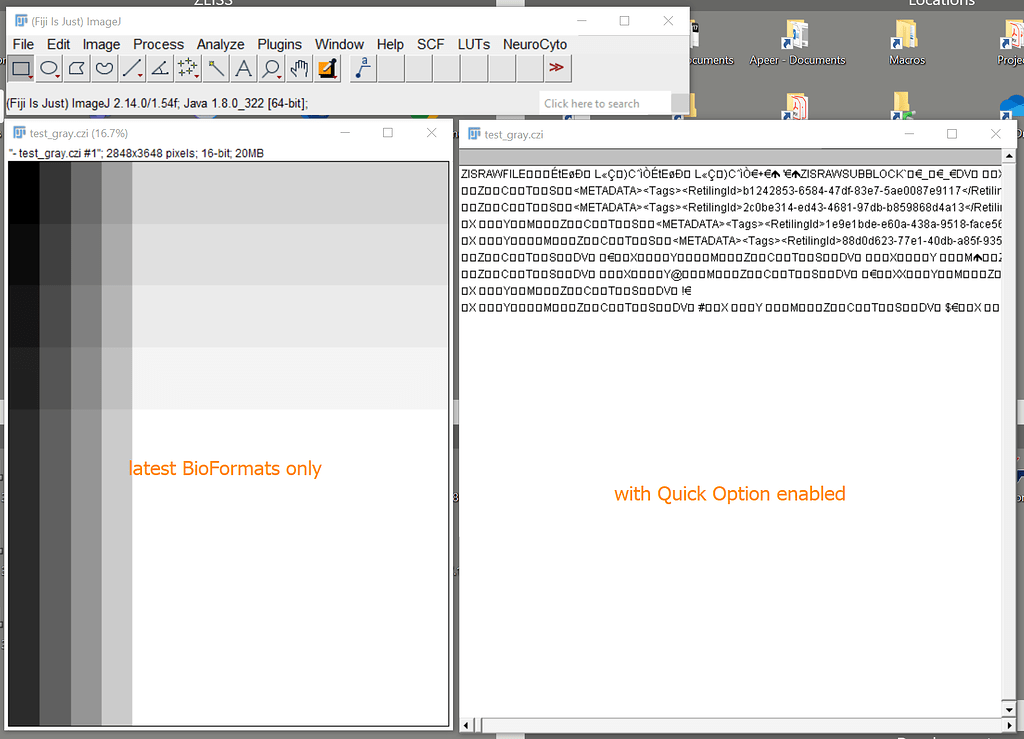
Task: Click the Windows search box
Action: point(600,102)
